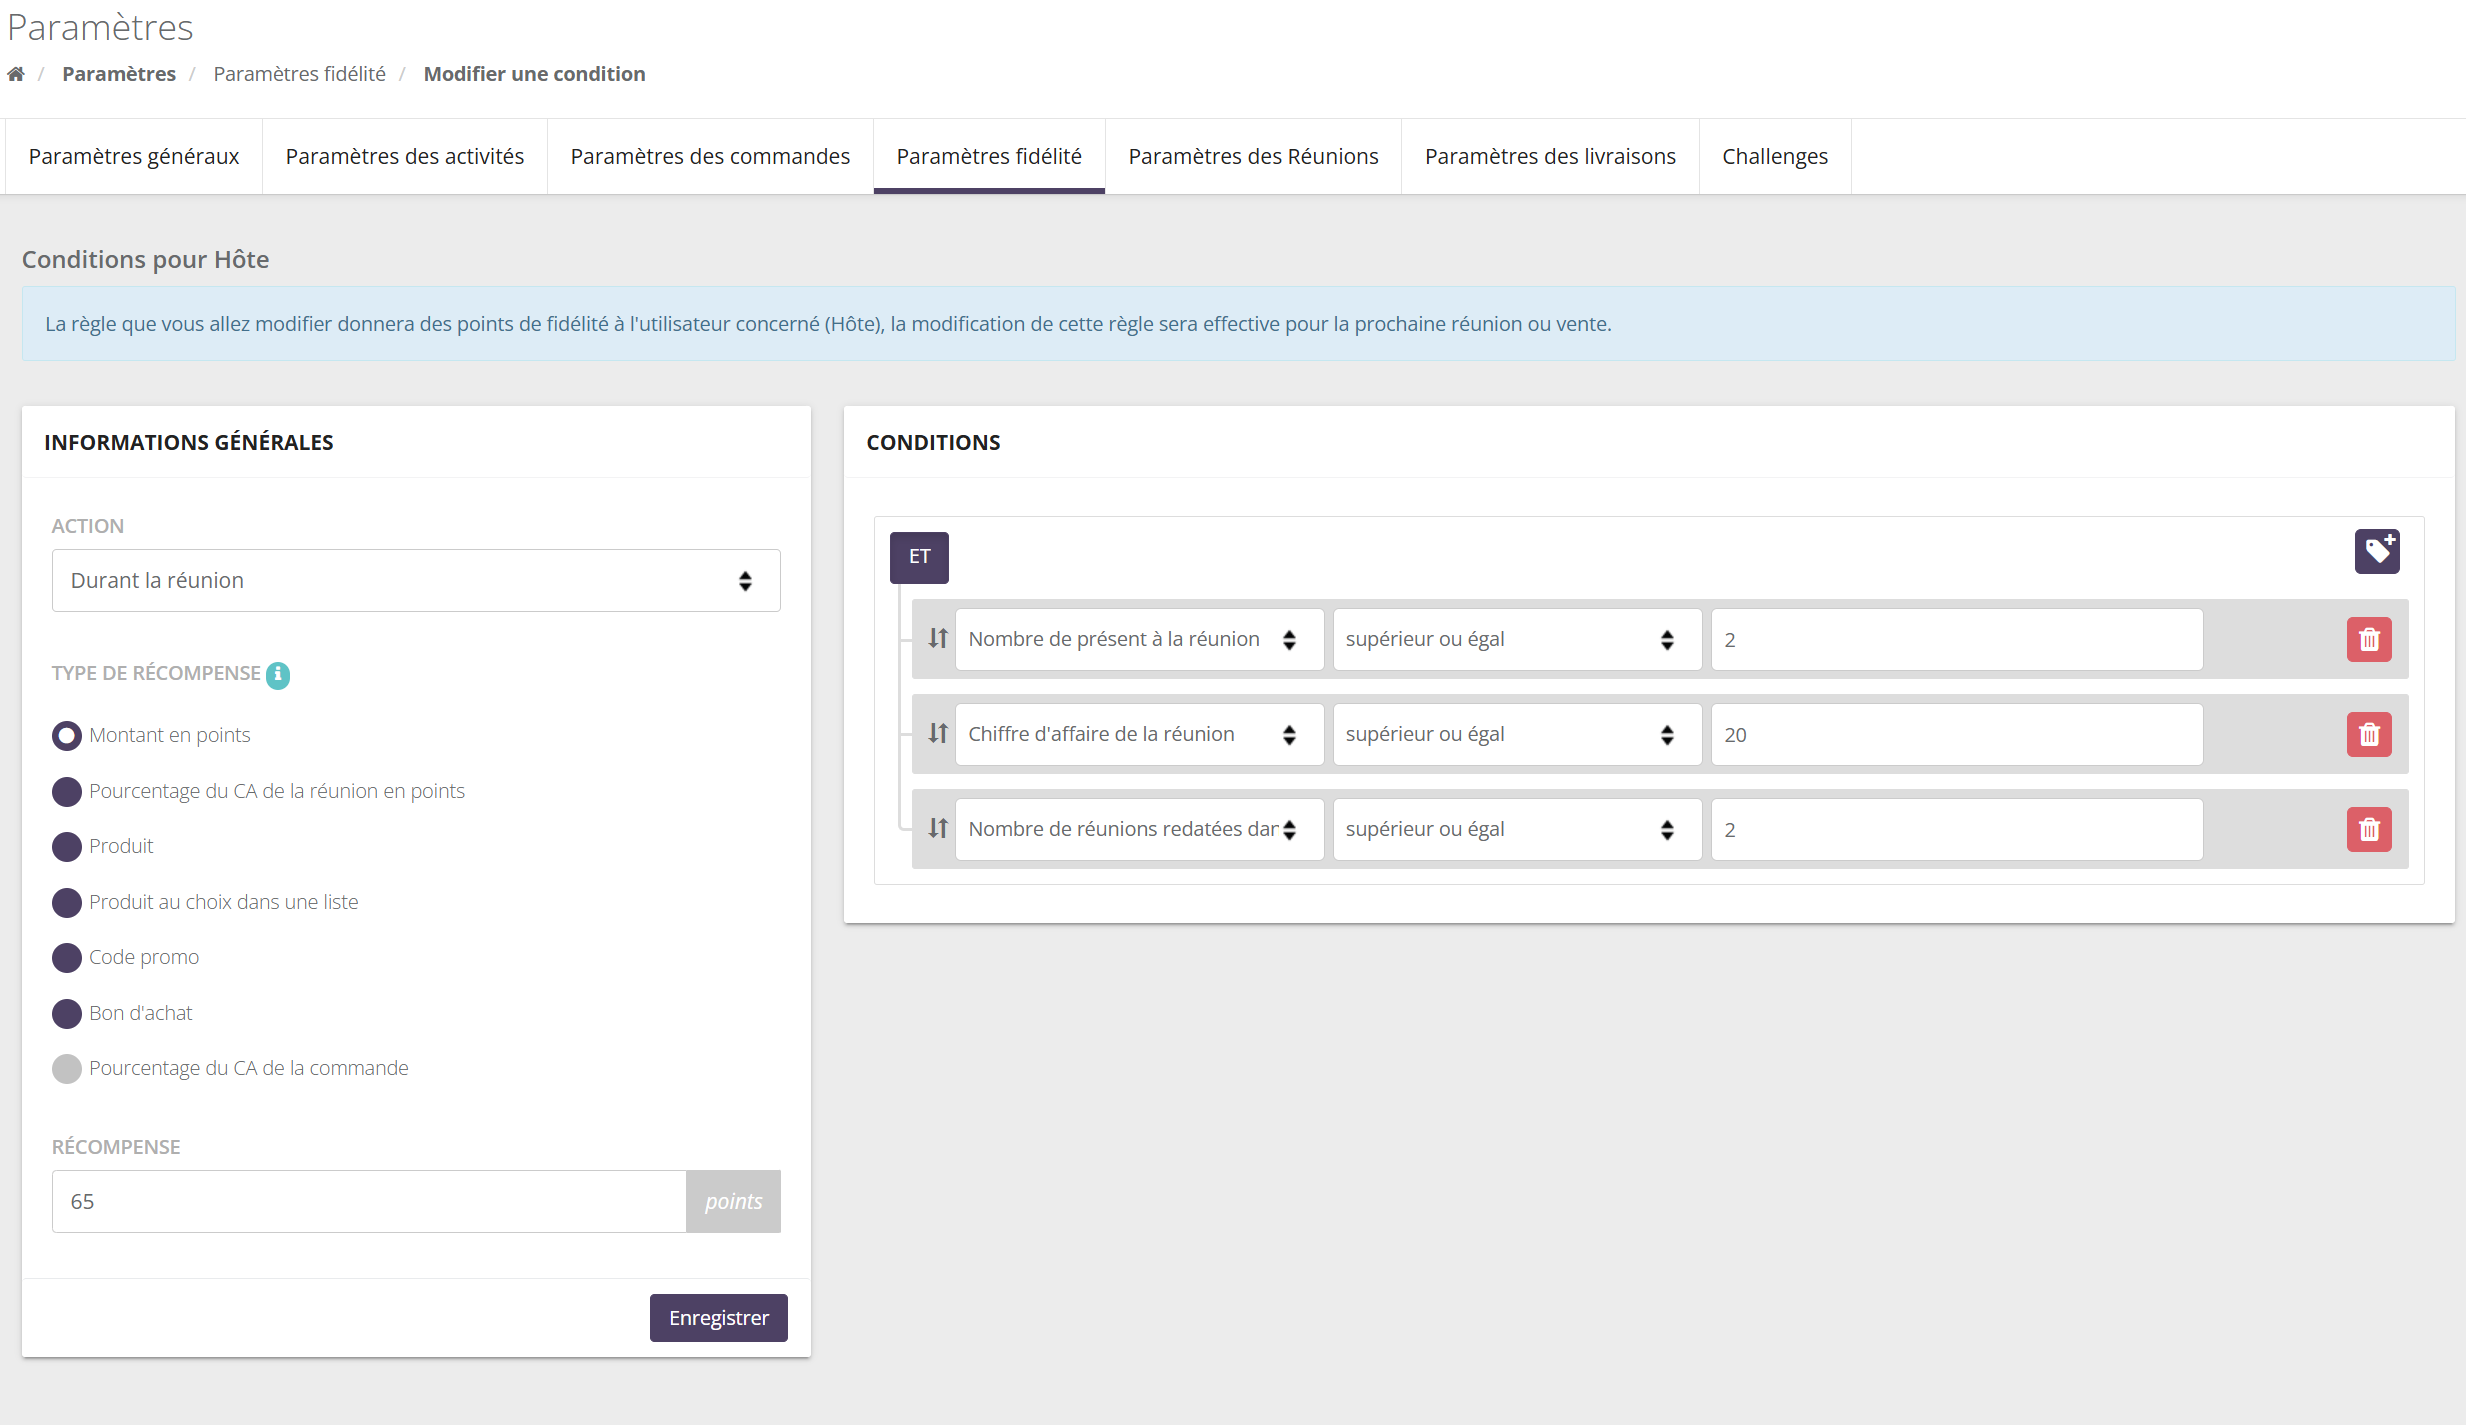Screen dimensions: 2466x1425
Task: Click the add condition tag icon
Action: coord(2377,551)
